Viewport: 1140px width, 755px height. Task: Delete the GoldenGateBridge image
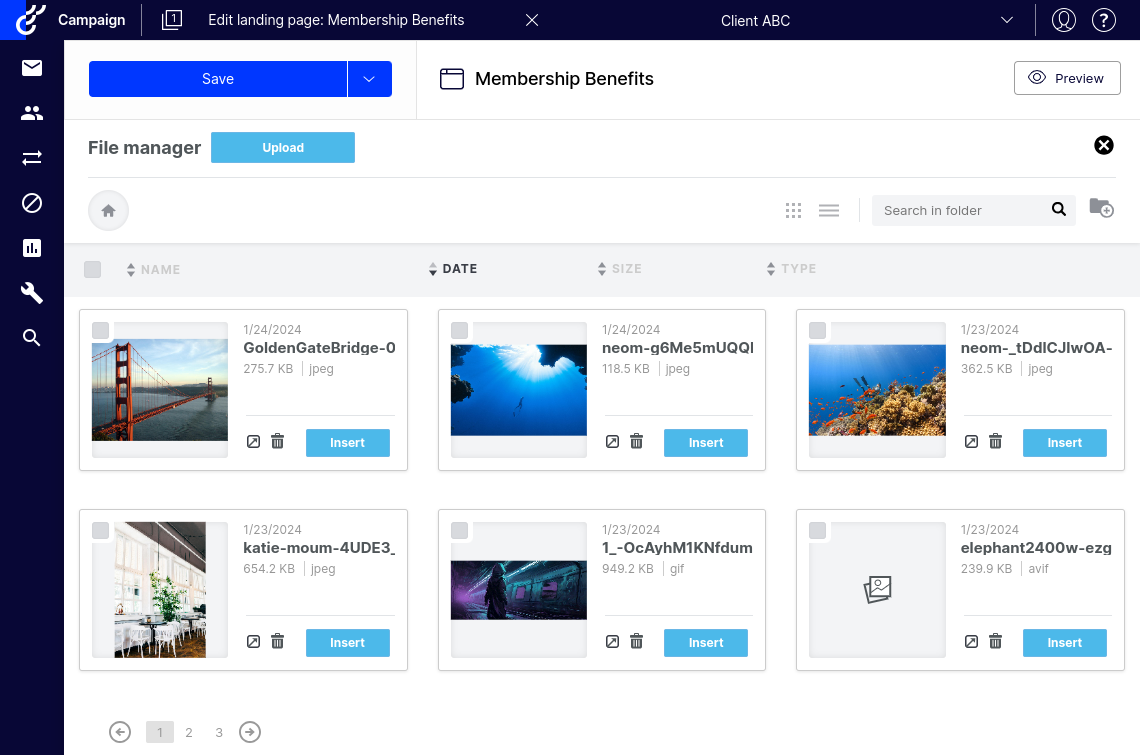pyautogui.click(x=278, y=442)
